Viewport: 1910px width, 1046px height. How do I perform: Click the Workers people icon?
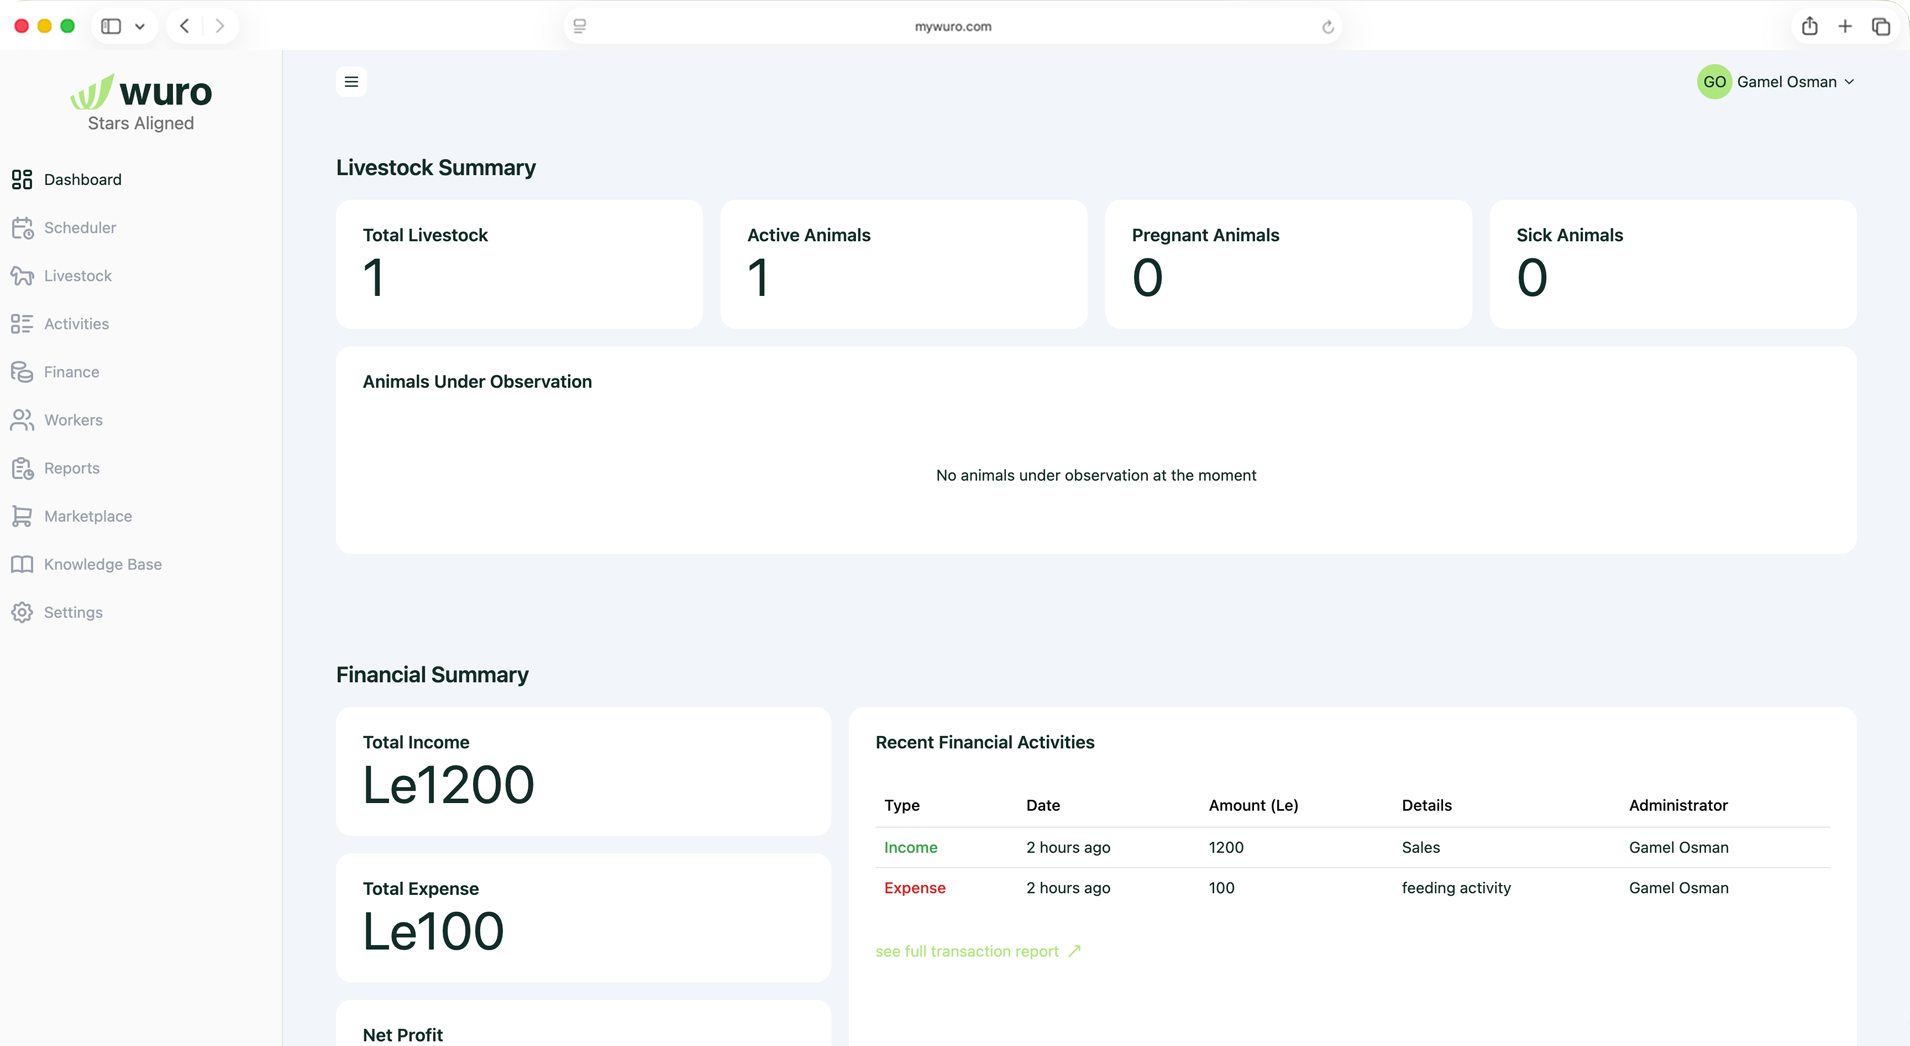(x=22, y=420)
